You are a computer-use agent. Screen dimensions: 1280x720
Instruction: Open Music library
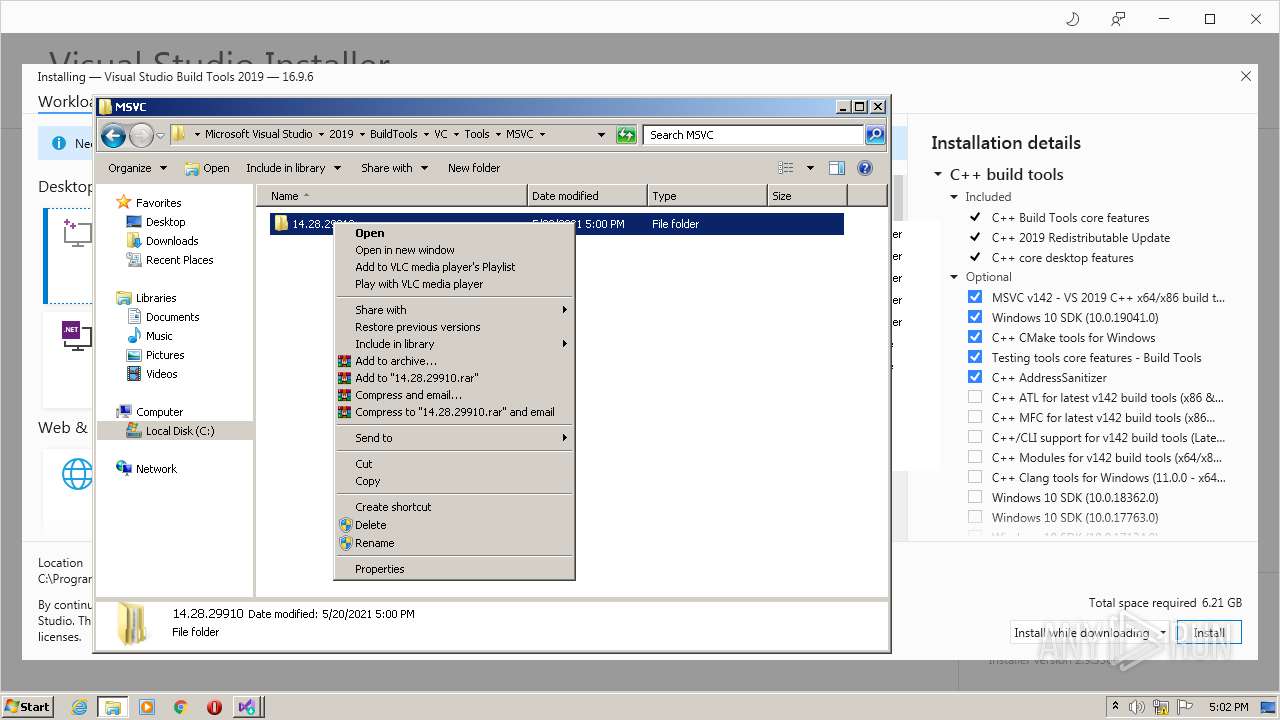tap(159, 336)
